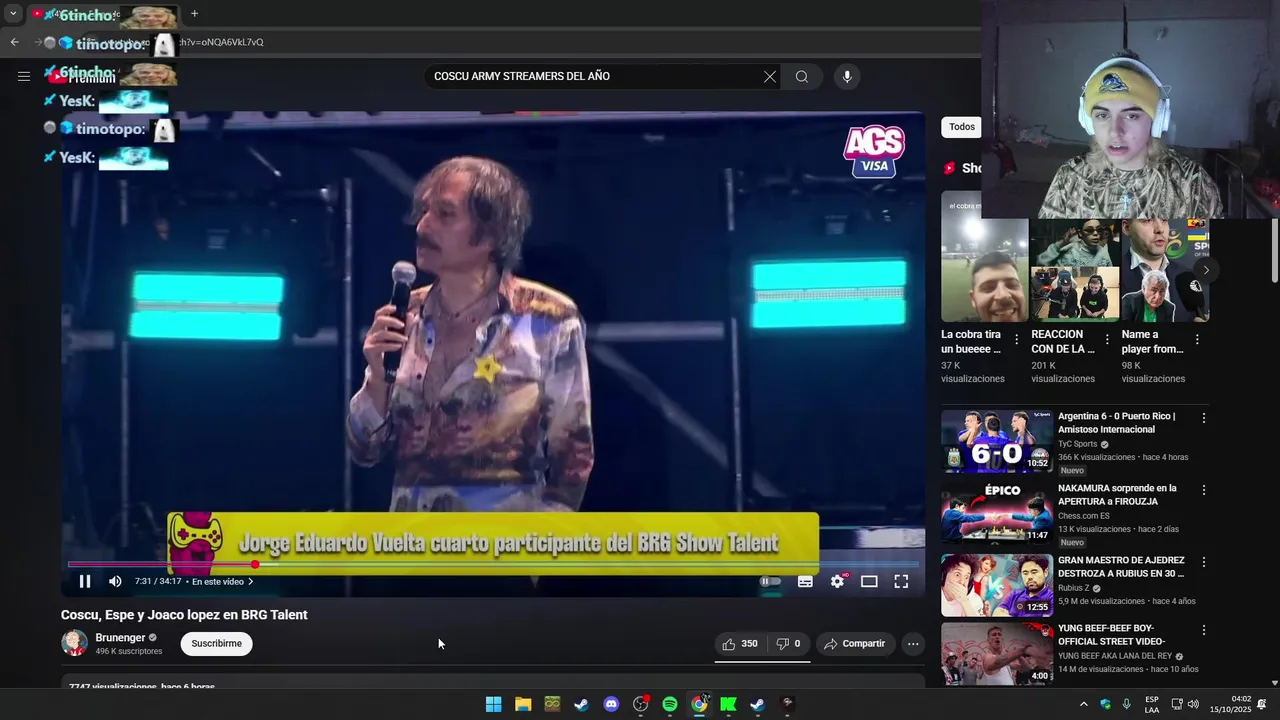Open a new browser tab with plus
The image size is (1280, 720).
(x=194, y=14)
